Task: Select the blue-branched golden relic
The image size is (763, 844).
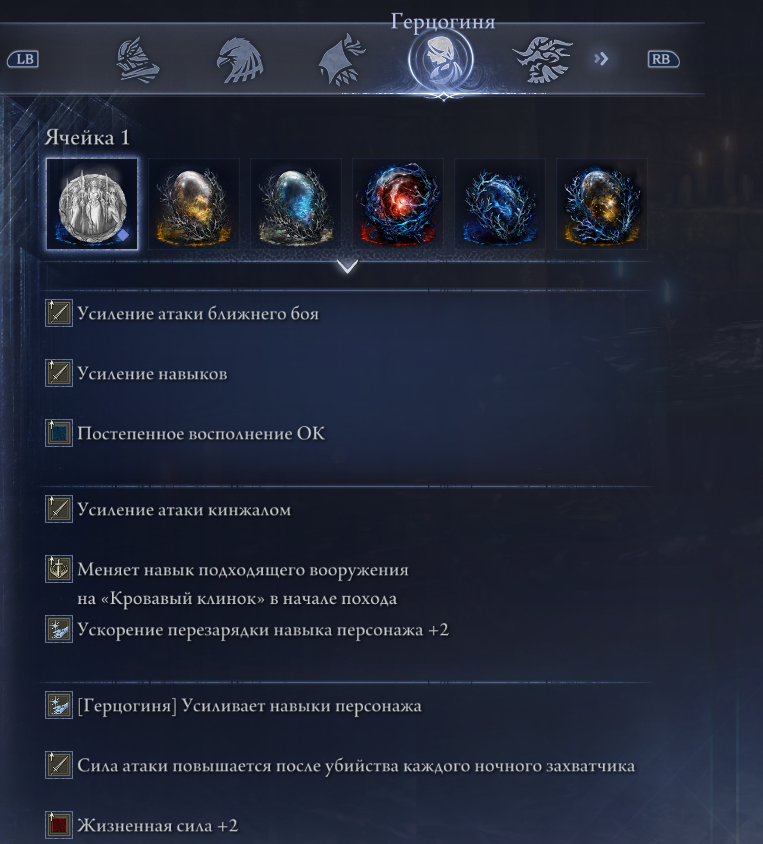Action: 602,204
